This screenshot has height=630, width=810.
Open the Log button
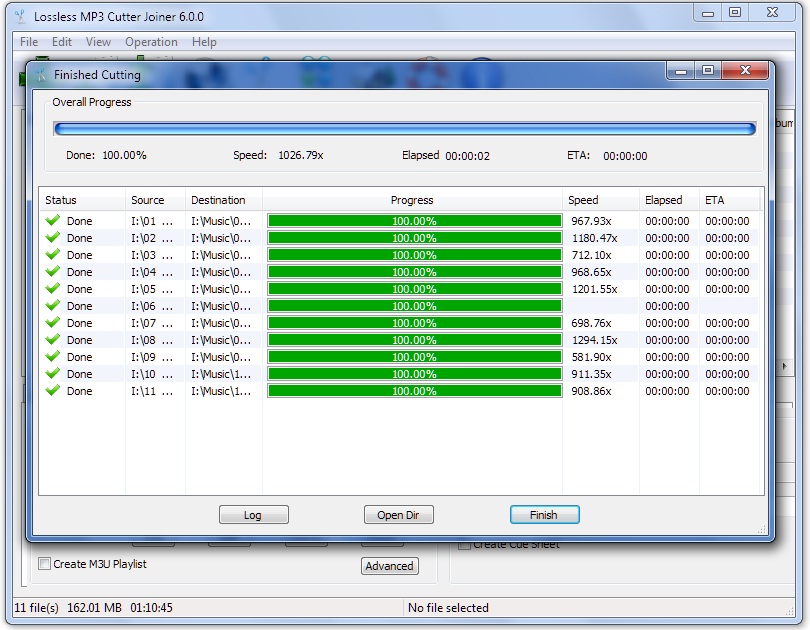click(253, 515)
